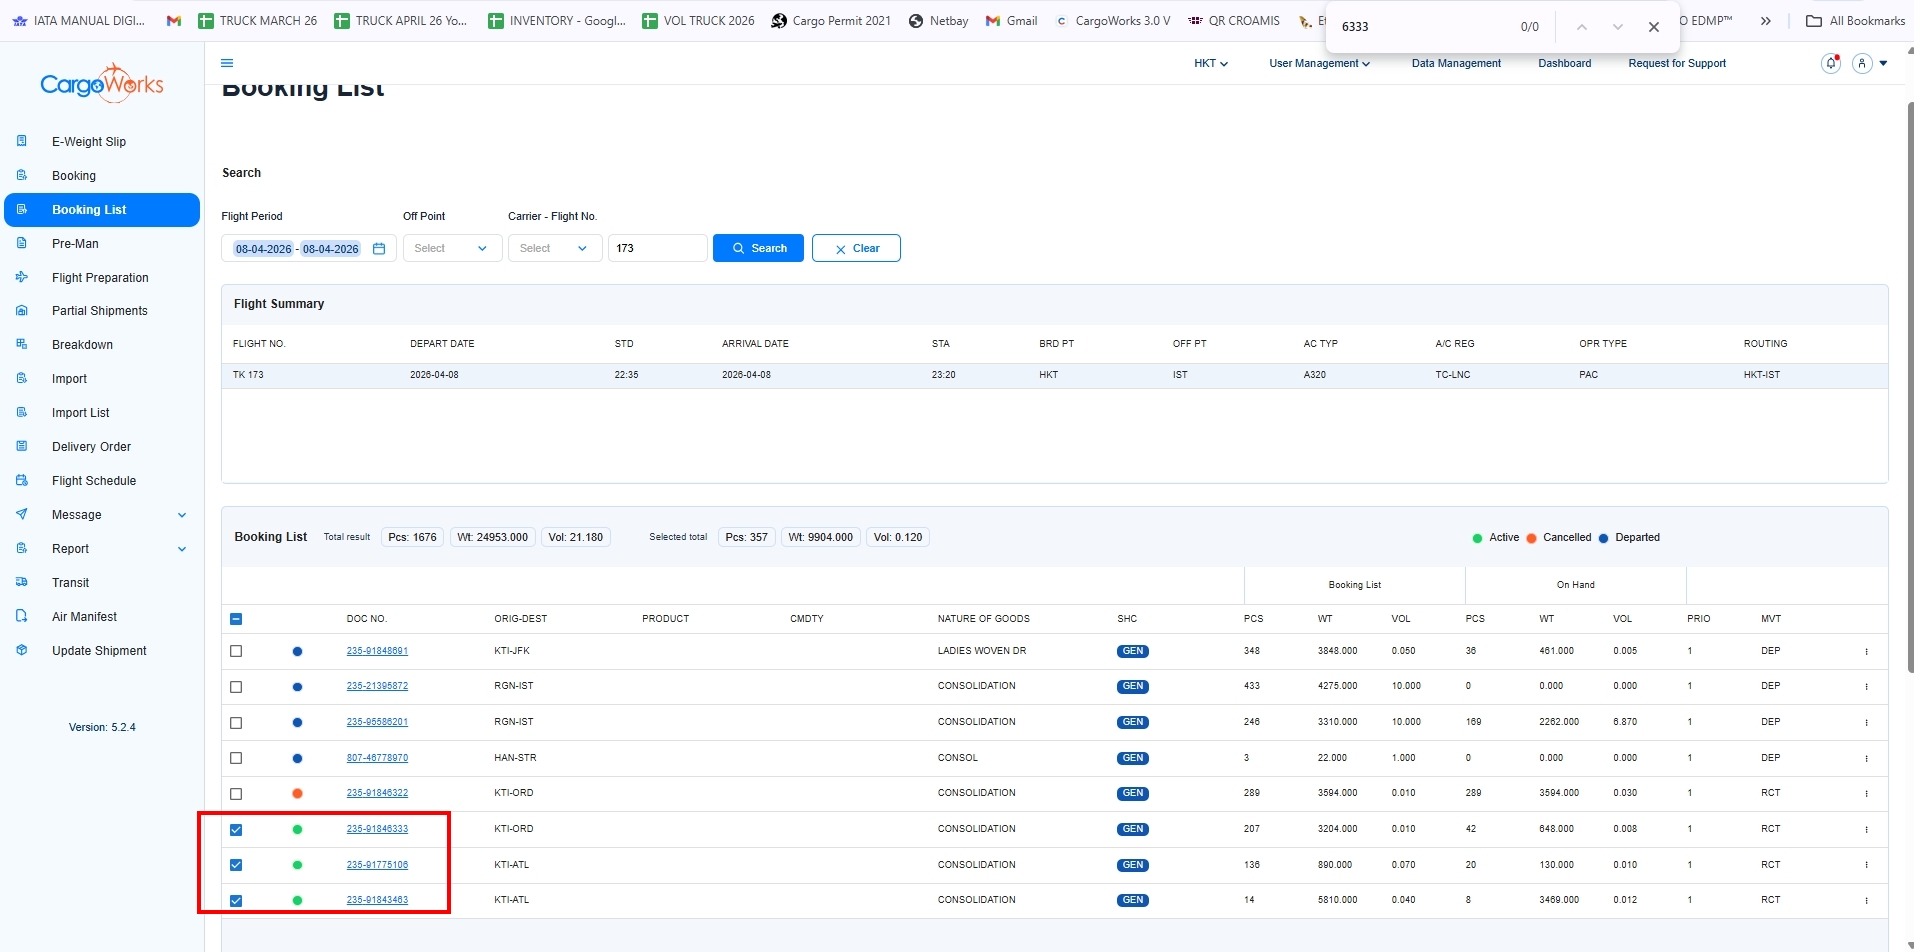This screenshot has width=1914, height=952.
Task: Toggle the select-all header checkbox
Action: pos(236,619)
